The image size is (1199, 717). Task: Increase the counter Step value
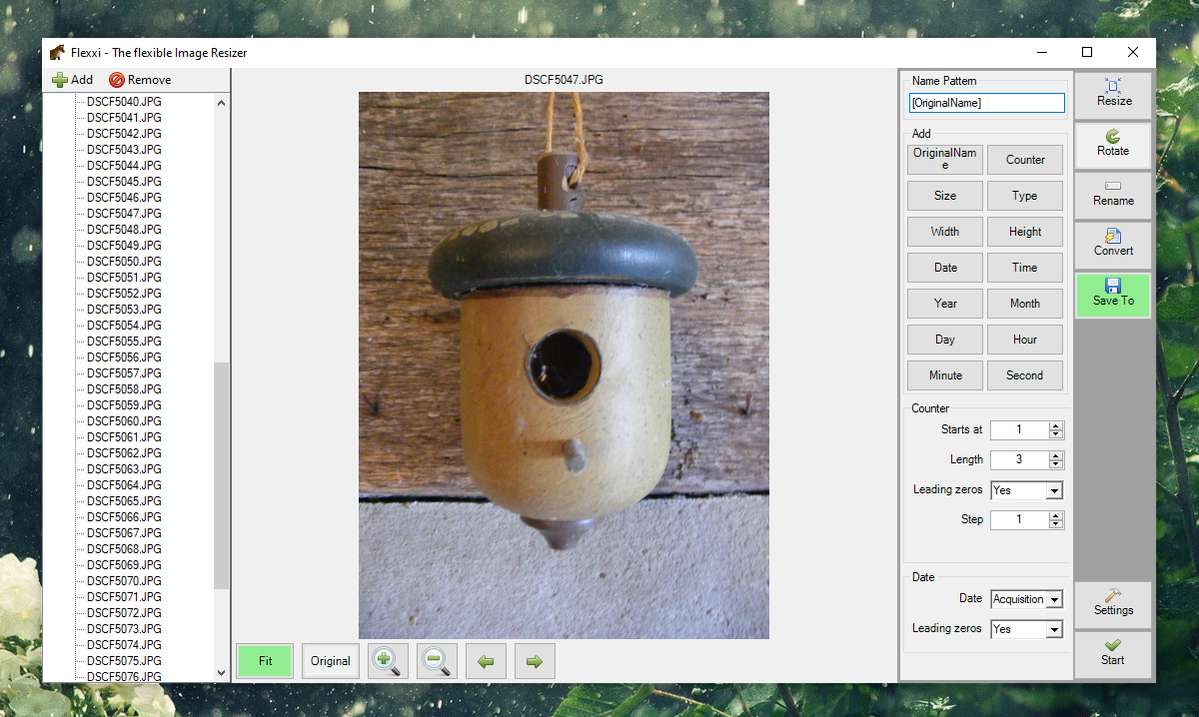pyautogui.click(x=1056, y=516)
